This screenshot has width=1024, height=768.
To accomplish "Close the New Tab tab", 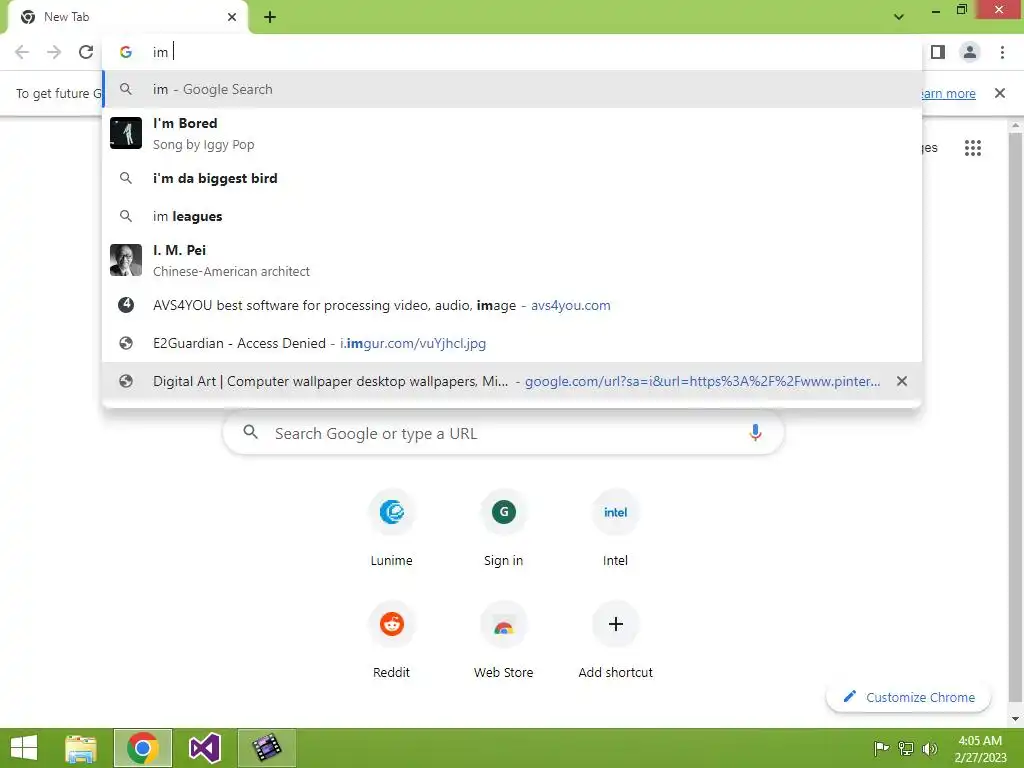I will [x=232, y=17].
